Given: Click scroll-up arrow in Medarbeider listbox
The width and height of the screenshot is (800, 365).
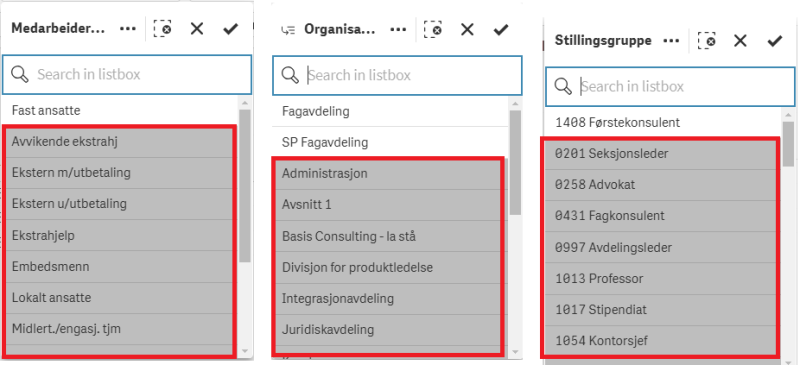Looking at the screenshot, I should 245,103.
